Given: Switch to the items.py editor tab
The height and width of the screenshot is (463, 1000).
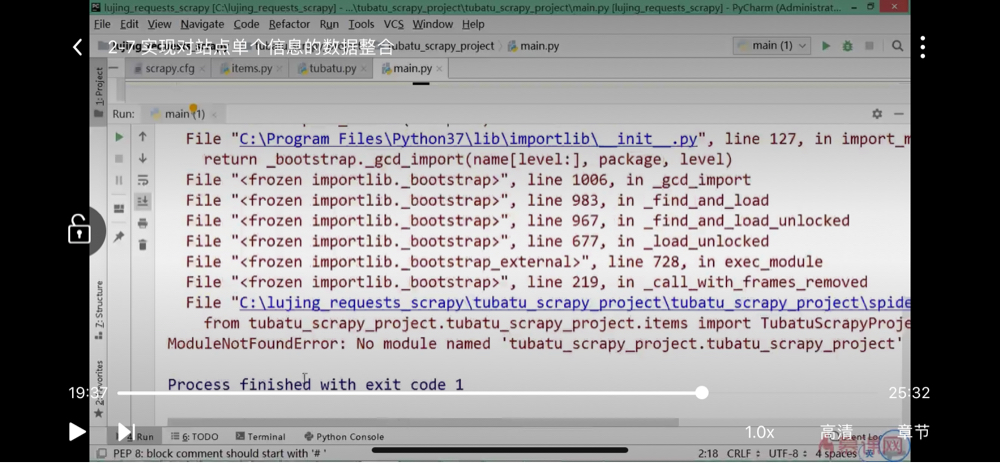Looking at the screenshot, I should click(x=251, y=69).
